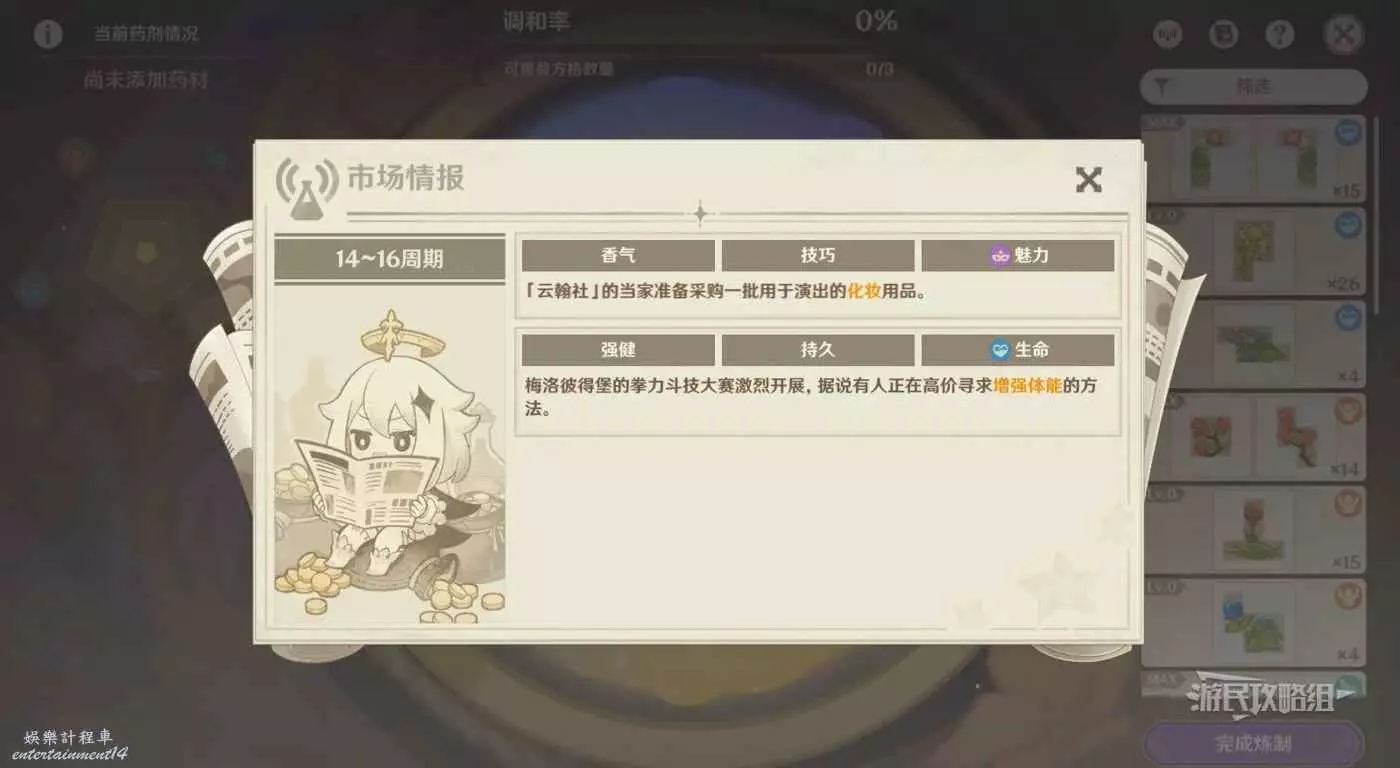Click the 生命 heart icon tag
Viewport: 1400px width, 768px height.
coord(1017,350)
